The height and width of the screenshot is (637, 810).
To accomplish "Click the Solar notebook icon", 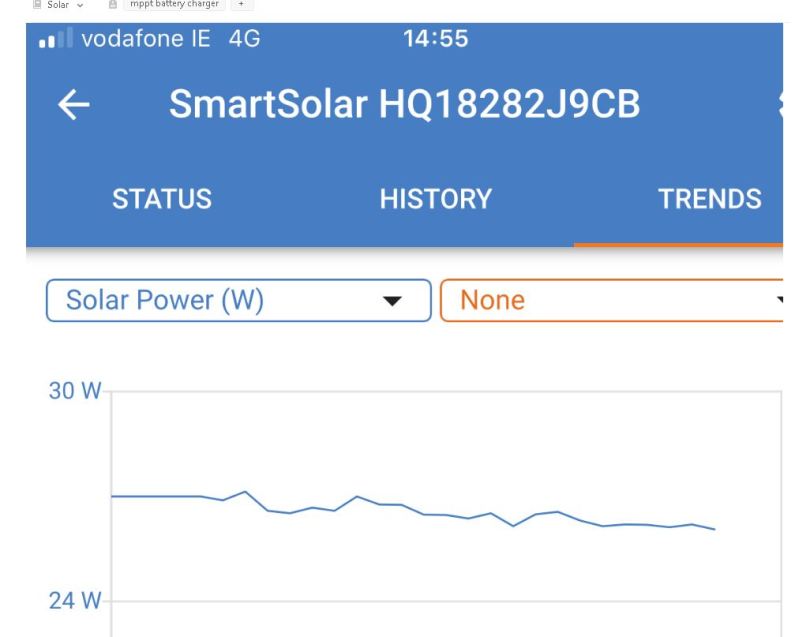I will pyautogui.click(x=36, y=4).
